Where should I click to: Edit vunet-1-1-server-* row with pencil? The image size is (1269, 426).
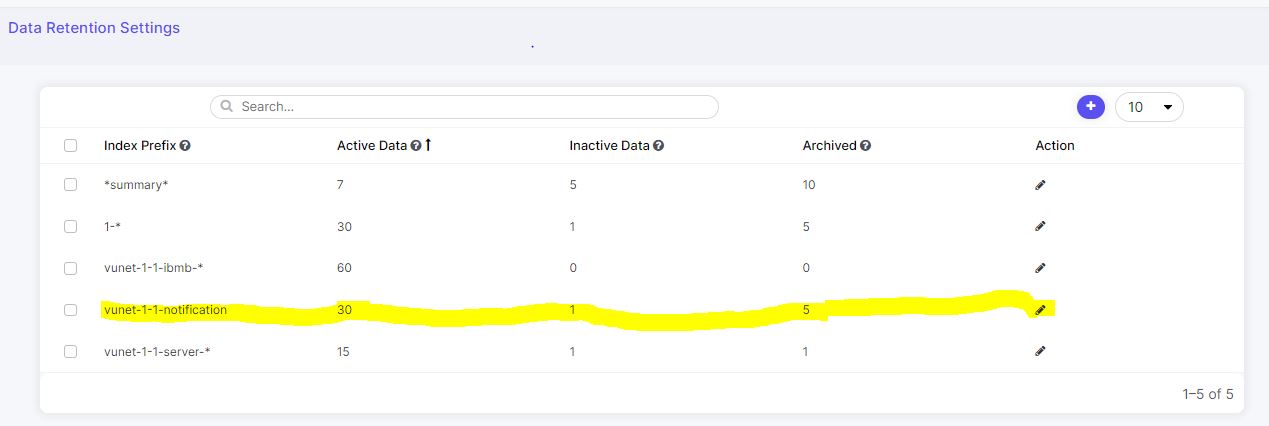pos(1040,351)
